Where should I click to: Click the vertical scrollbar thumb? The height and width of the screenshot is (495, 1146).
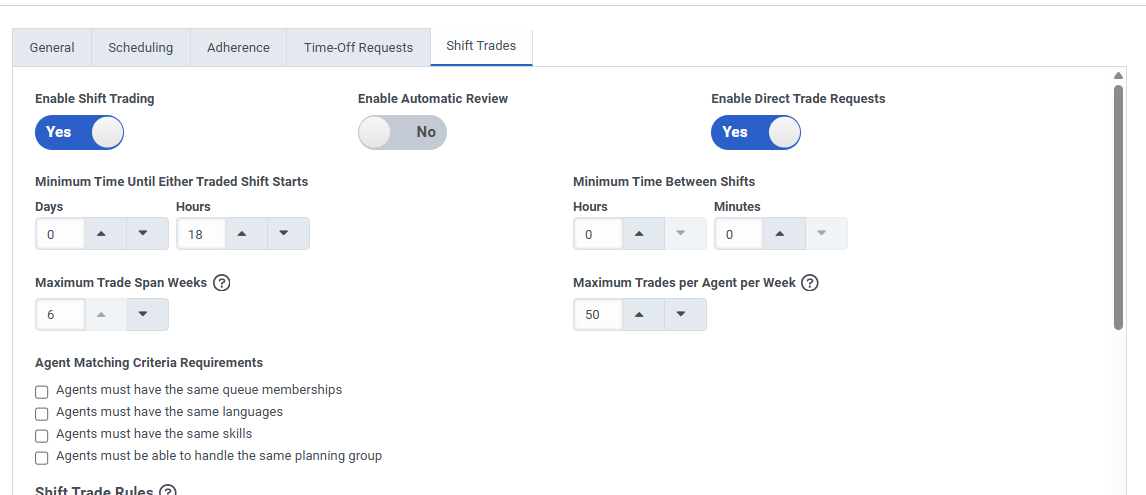1118,205
